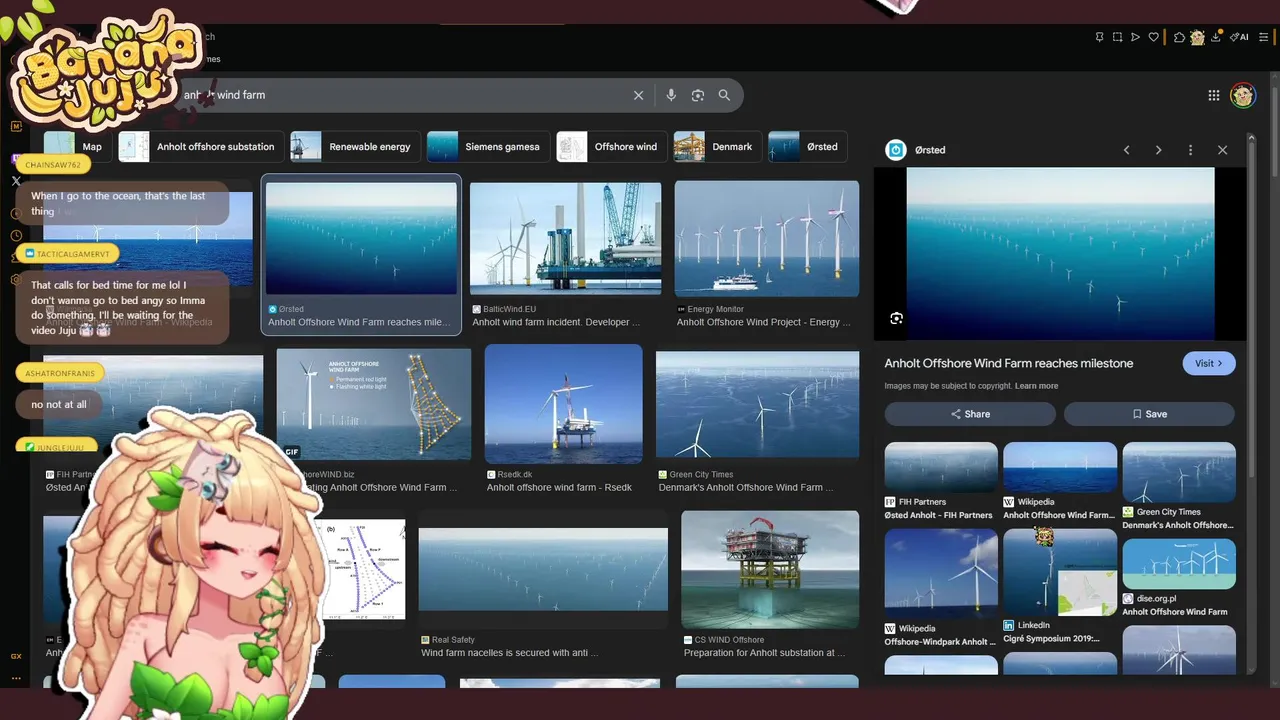Click the ASHATRONFRANIS chat username tag
1280x720 pixels.
coord(60,373)
